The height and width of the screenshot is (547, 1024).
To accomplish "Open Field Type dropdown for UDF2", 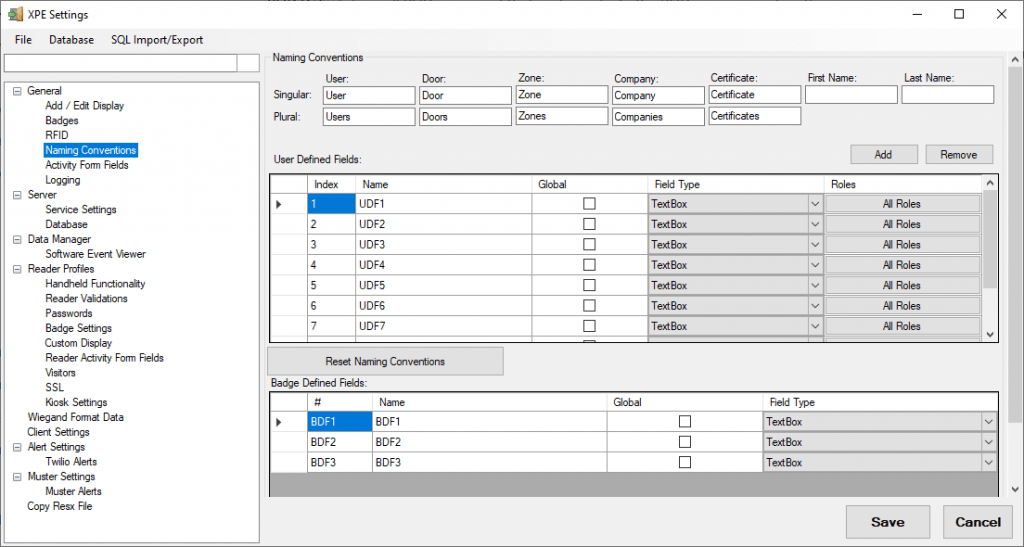I will [814, 224].
